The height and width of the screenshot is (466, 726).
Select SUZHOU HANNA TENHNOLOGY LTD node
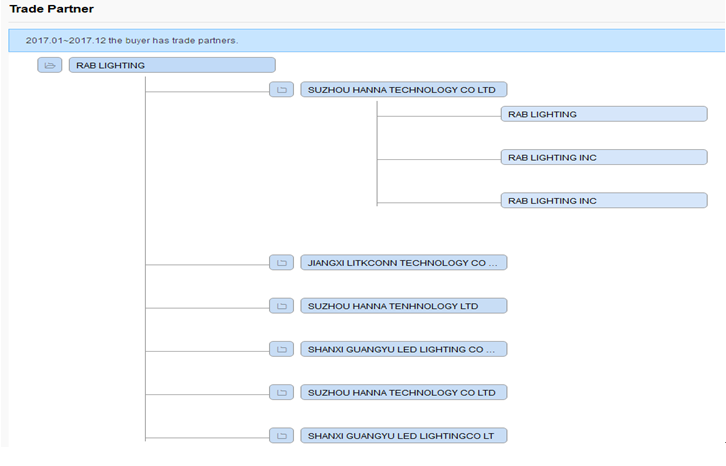coord(404,306)
